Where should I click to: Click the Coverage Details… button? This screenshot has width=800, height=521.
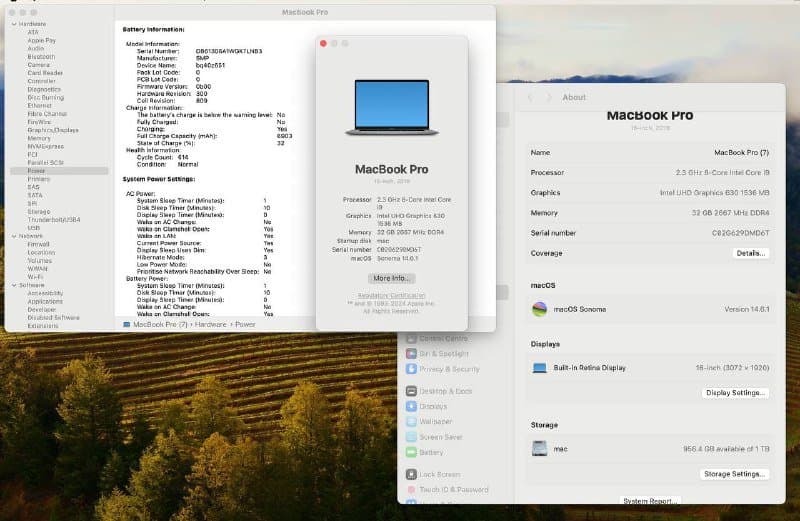[x=751, y=253]
